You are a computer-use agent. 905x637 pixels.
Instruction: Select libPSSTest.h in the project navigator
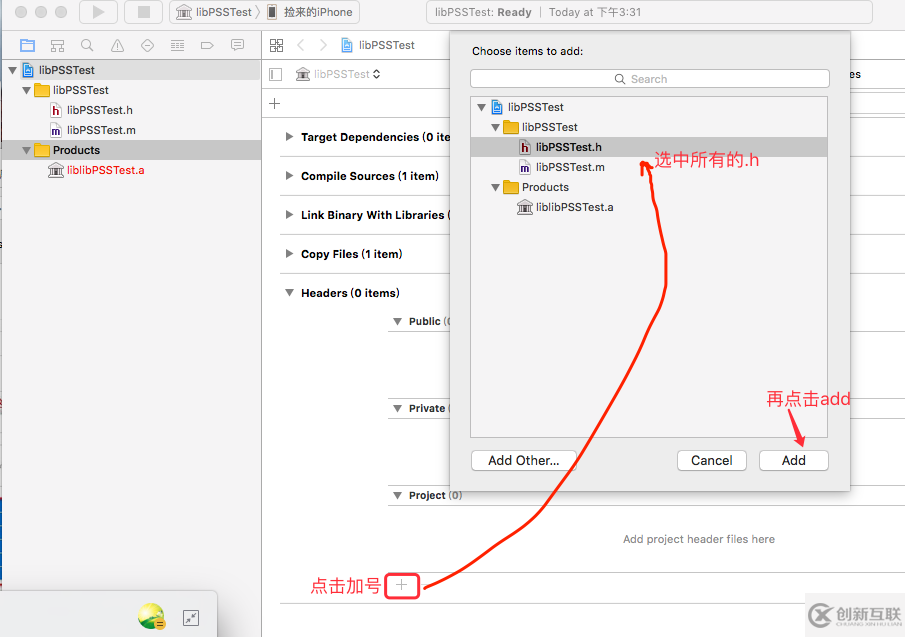(92, 110)
